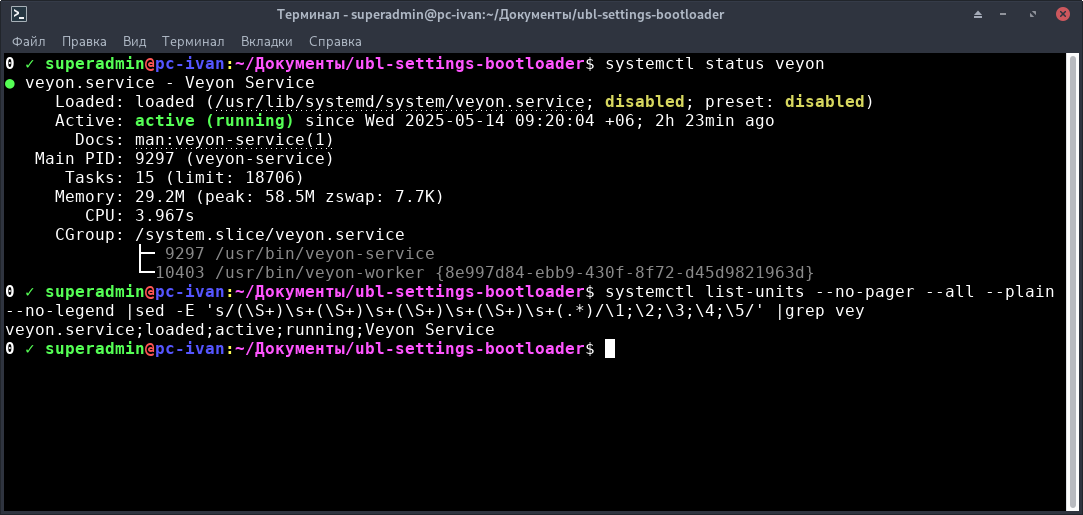Click the CGroup /system.slice/veyon.service path
The height and width of the screenshot is (515, 1083).
[x=270, y=235]
